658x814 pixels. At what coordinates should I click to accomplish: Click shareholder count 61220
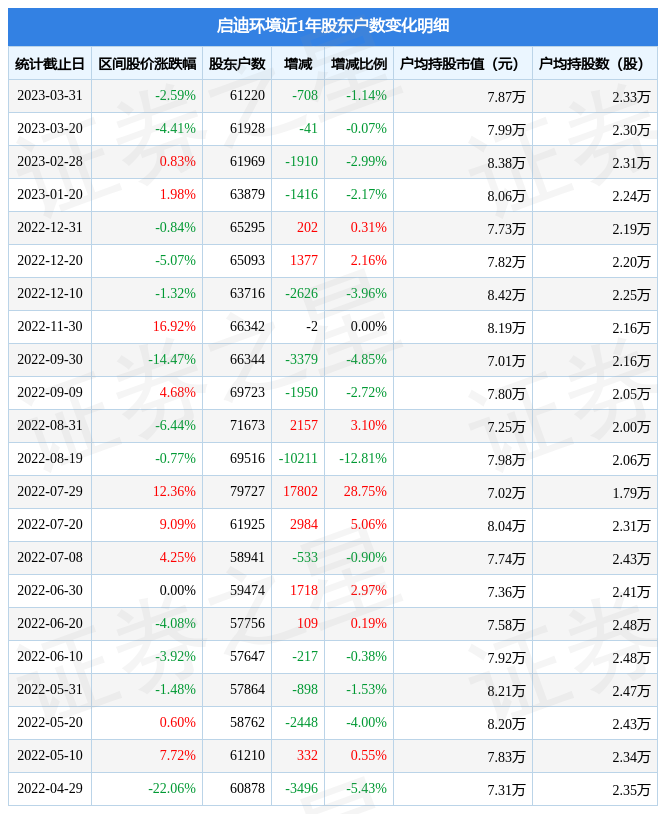(x=247, y=96)
